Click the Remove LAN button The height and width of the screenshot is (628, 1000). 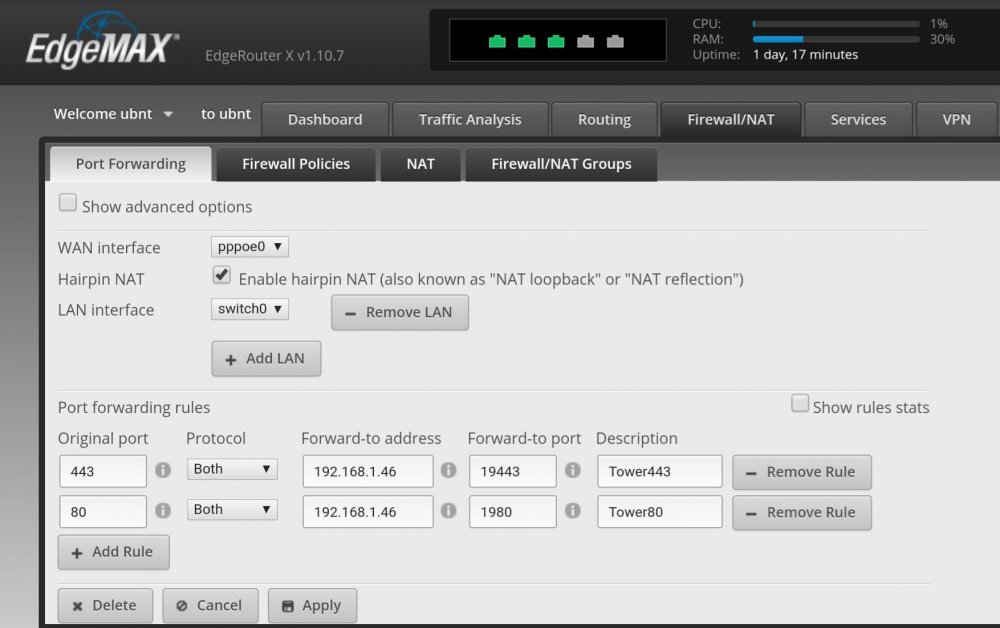pos(400,312)
